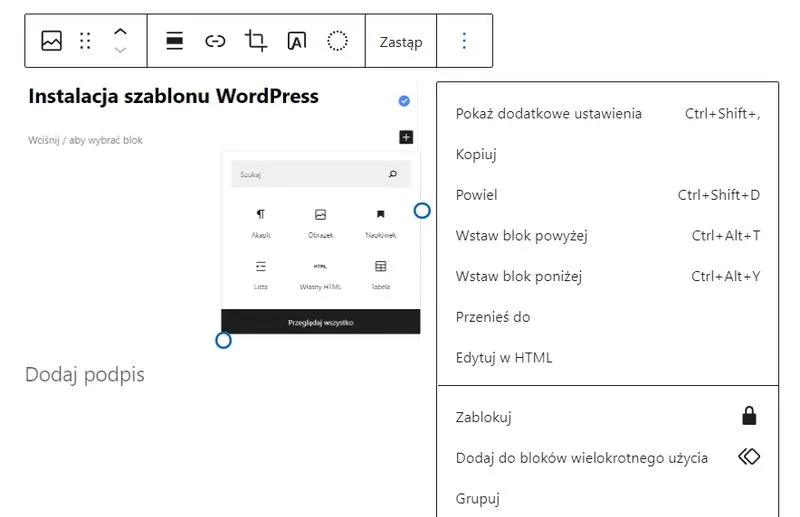The width and height of the screenshot is (800, 517).
Task: Click the image block type icon
Action: [x=52, y=41]
